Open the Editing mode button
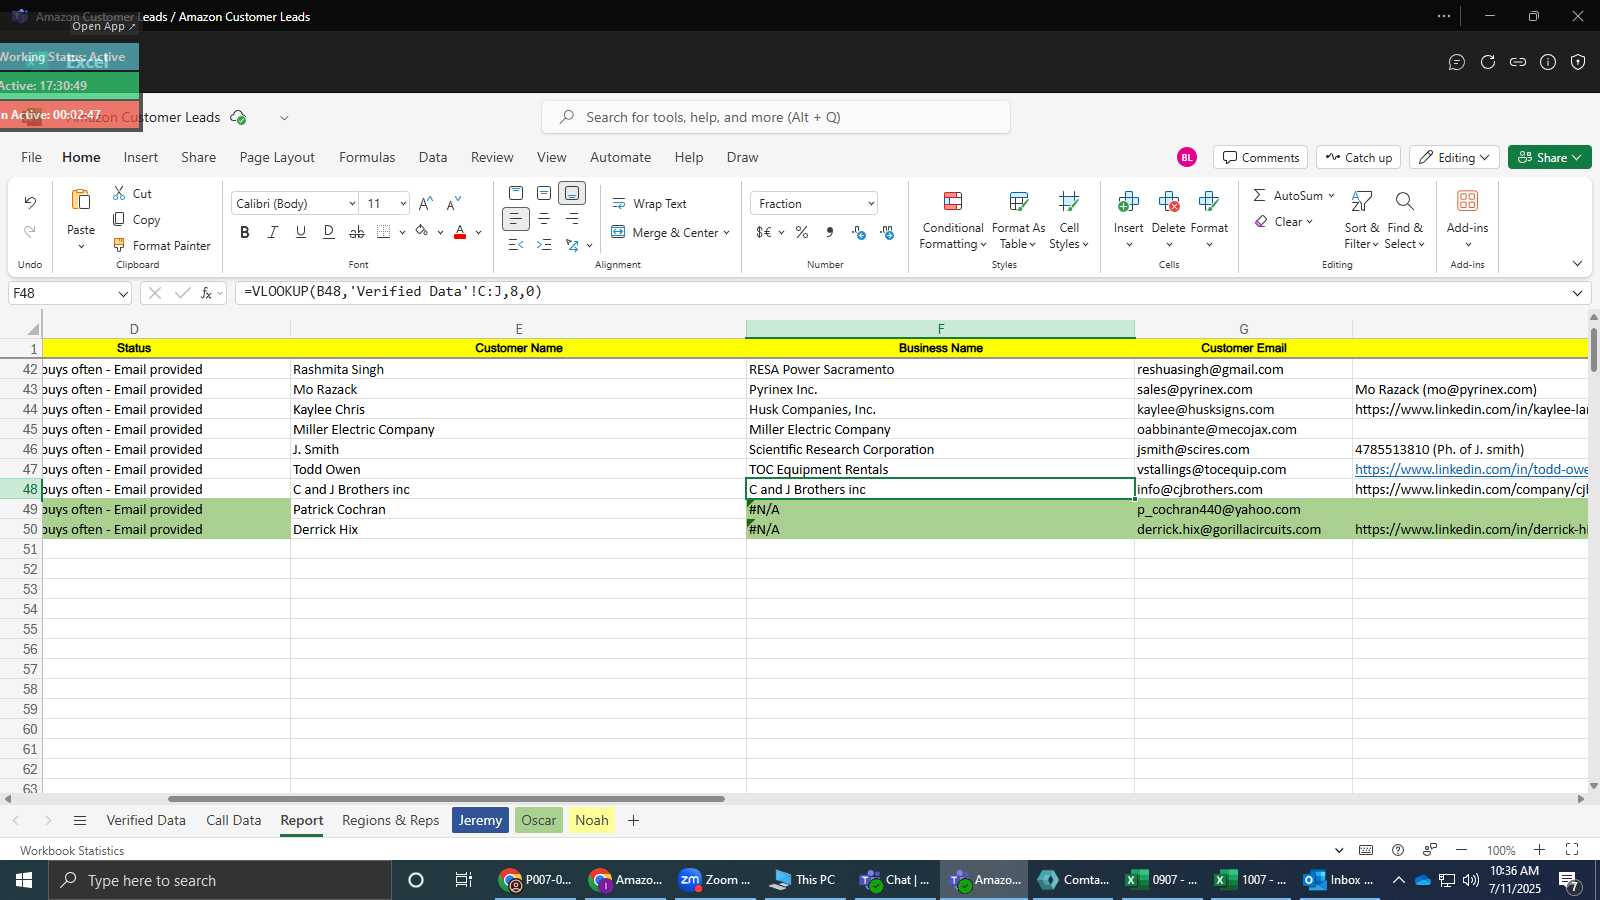The image size is (1600, 900). tap(1454, 157)
